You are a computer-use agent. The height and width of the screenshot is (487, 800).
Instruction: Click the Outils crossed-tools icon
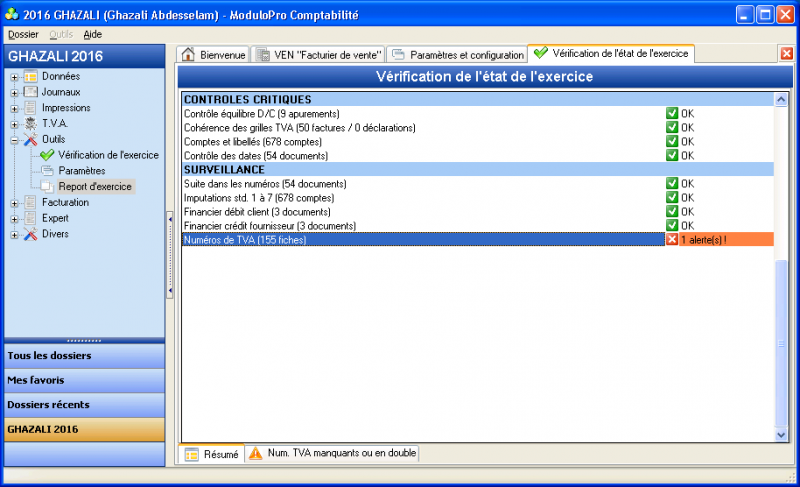tap(31, 140)
